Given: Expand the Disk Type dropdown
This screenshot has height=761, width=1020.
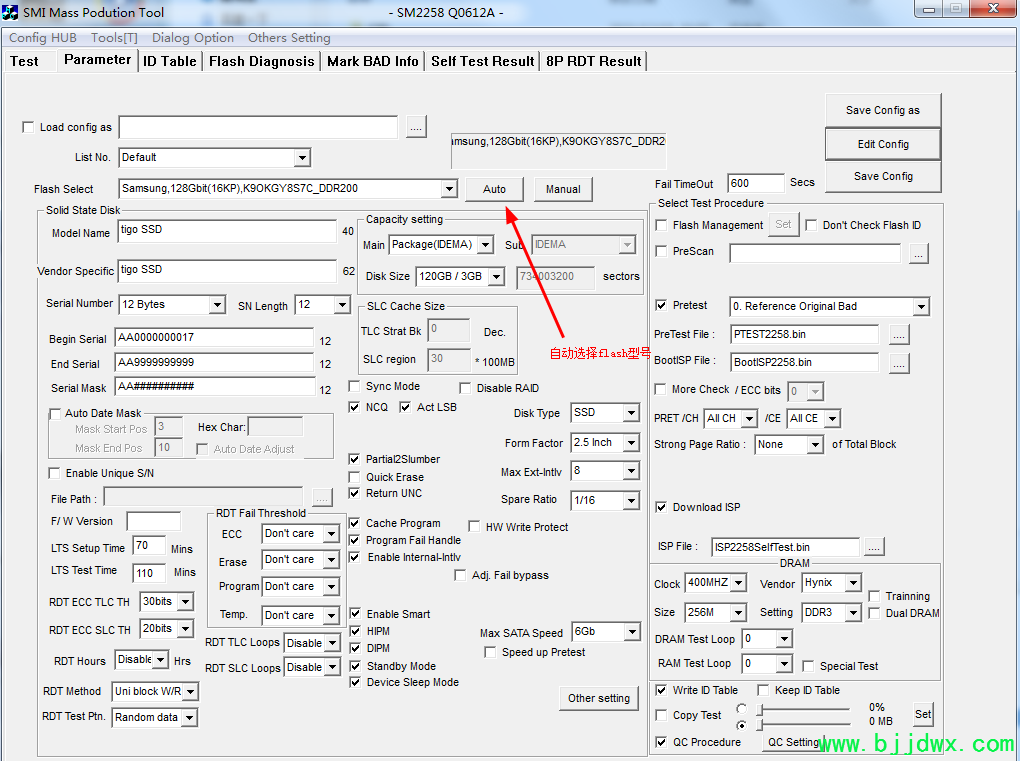Looking at the screenshot, I should click(631, 413).
